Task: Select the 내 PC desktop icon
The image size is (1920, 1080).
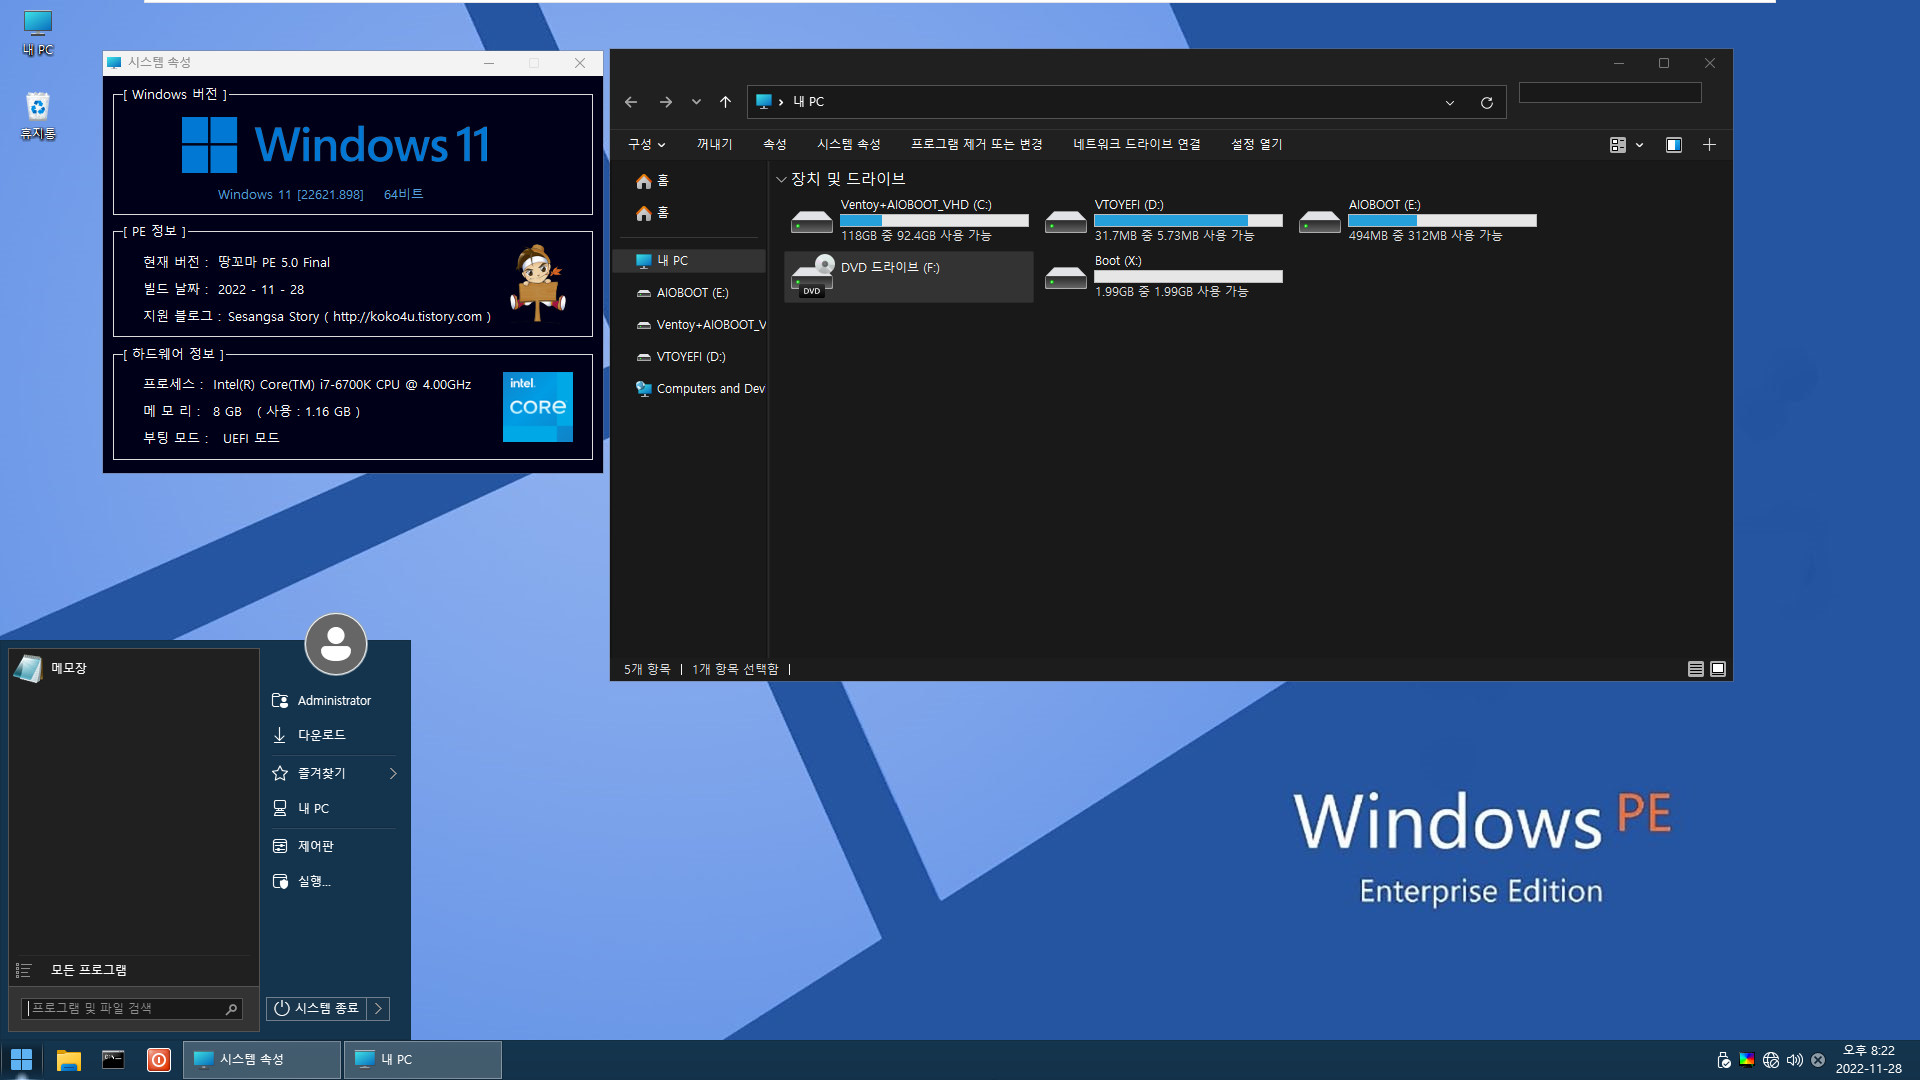Action: tap(38, 33)
